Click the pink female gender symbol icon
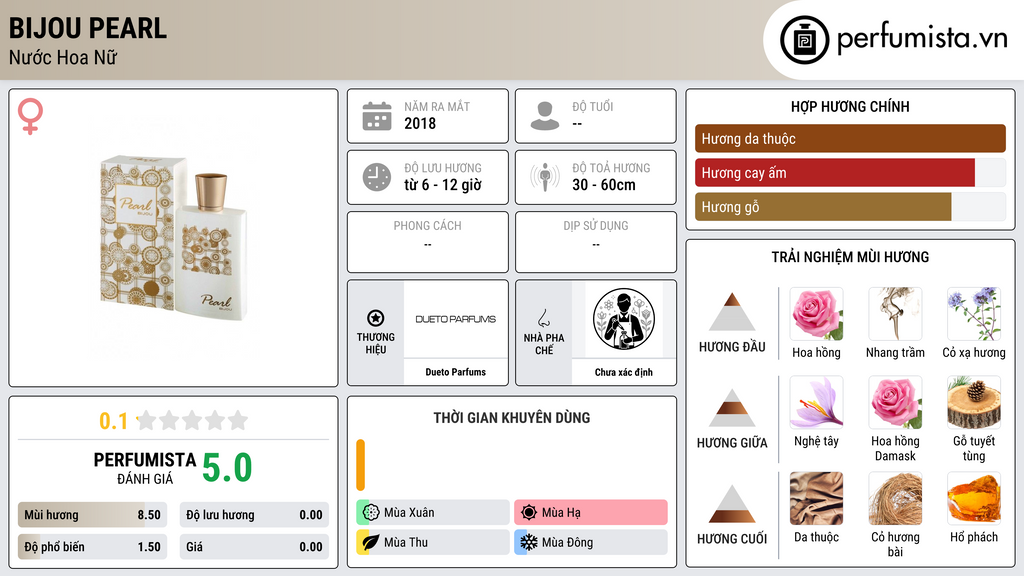 click(x=30, y=116)
